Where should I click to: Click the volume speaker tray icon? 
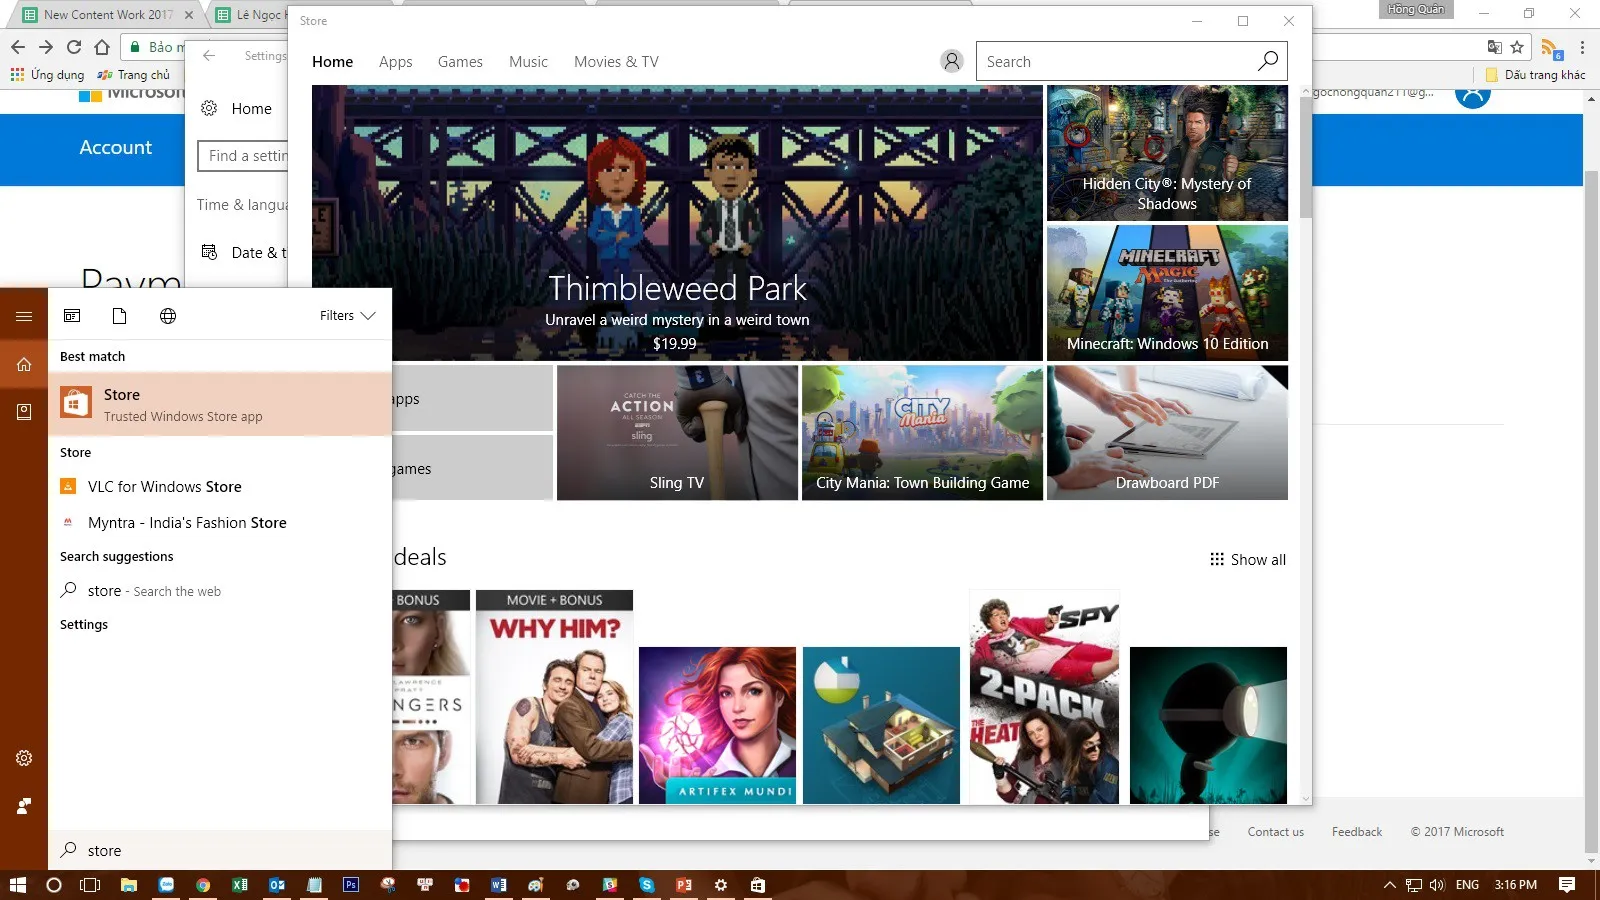pos(1437,885)
